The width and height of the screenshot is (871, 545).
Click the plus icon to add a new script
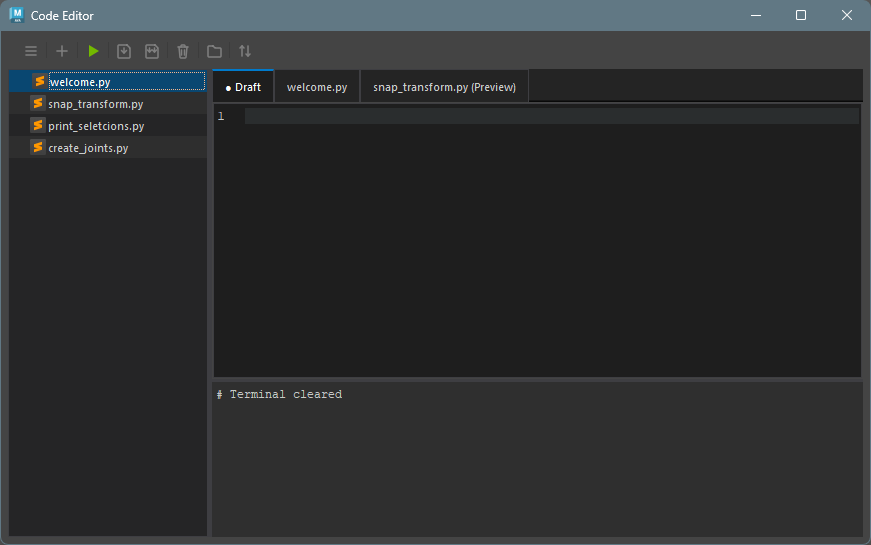62,51
